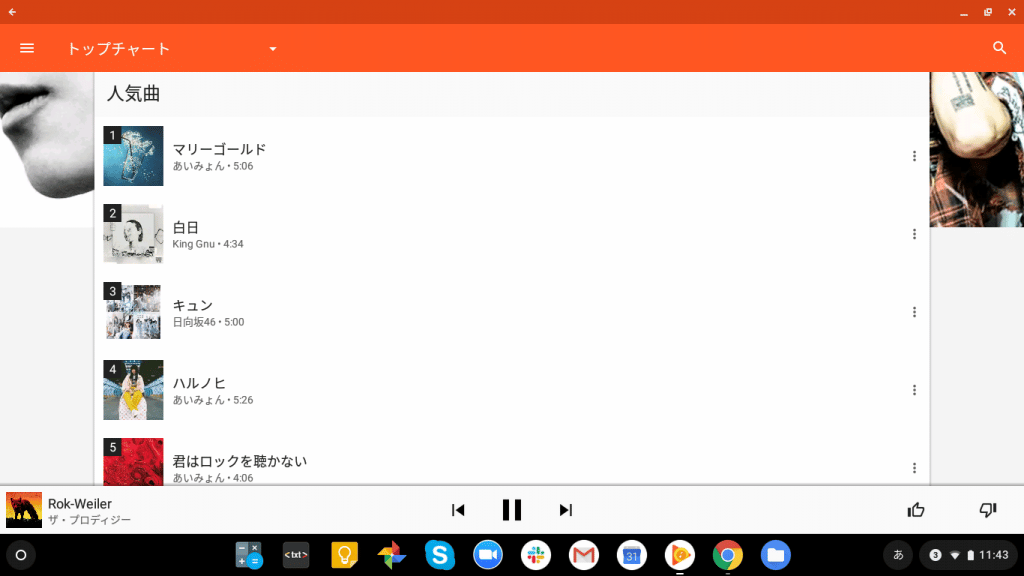Pause the currently playing song
The image size is (1024, 576).
[x=512, y=510]
